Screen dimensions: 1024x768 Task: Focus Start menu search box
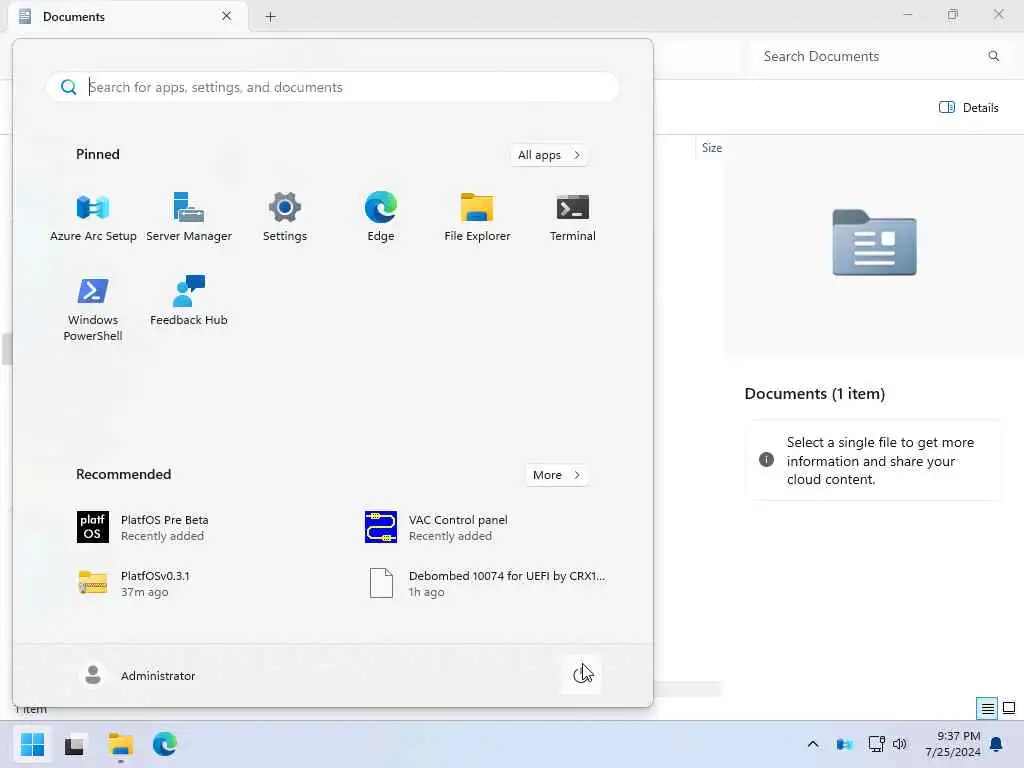click(333, 87)
